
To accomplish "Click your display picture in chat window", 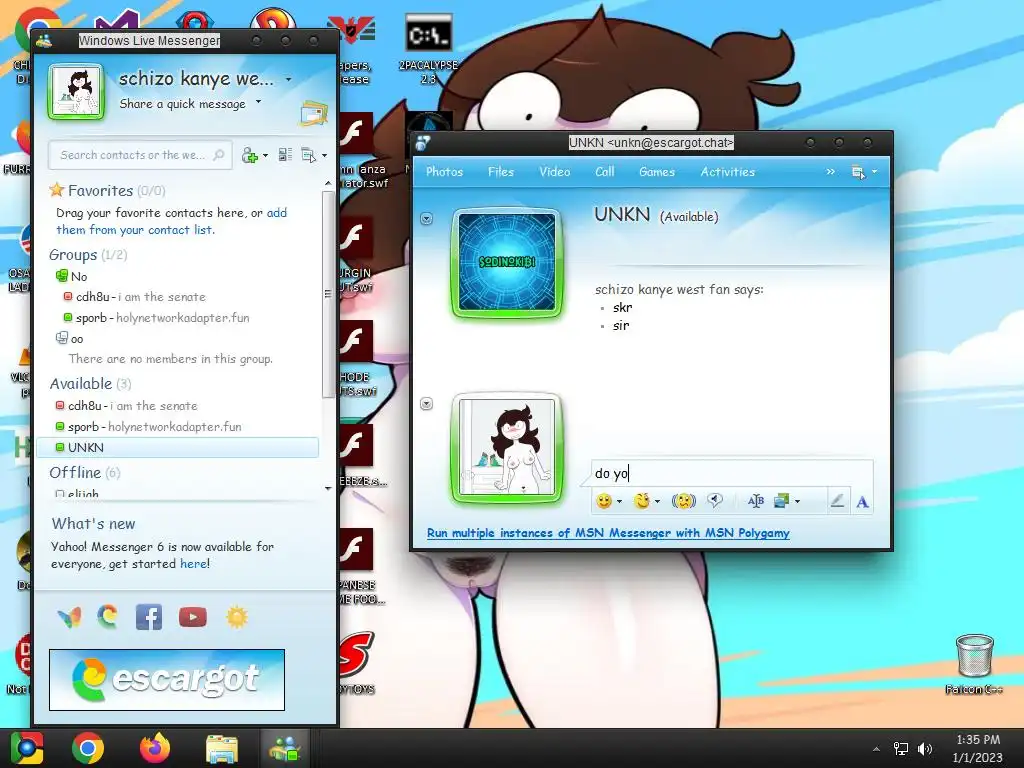I will (x=507, y=448).
